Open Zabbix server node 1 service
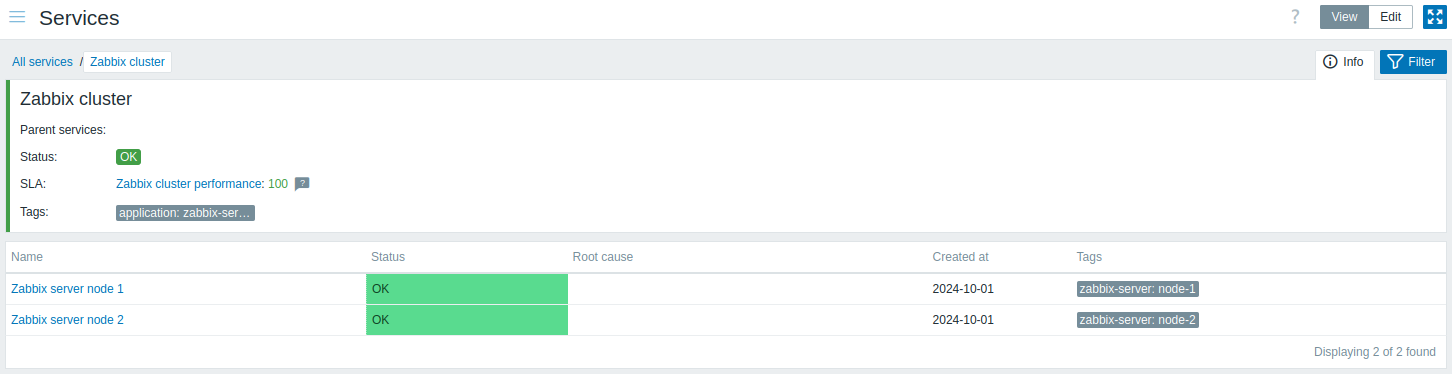Viewport: 1452px width, 374px height. pos(67,289)
